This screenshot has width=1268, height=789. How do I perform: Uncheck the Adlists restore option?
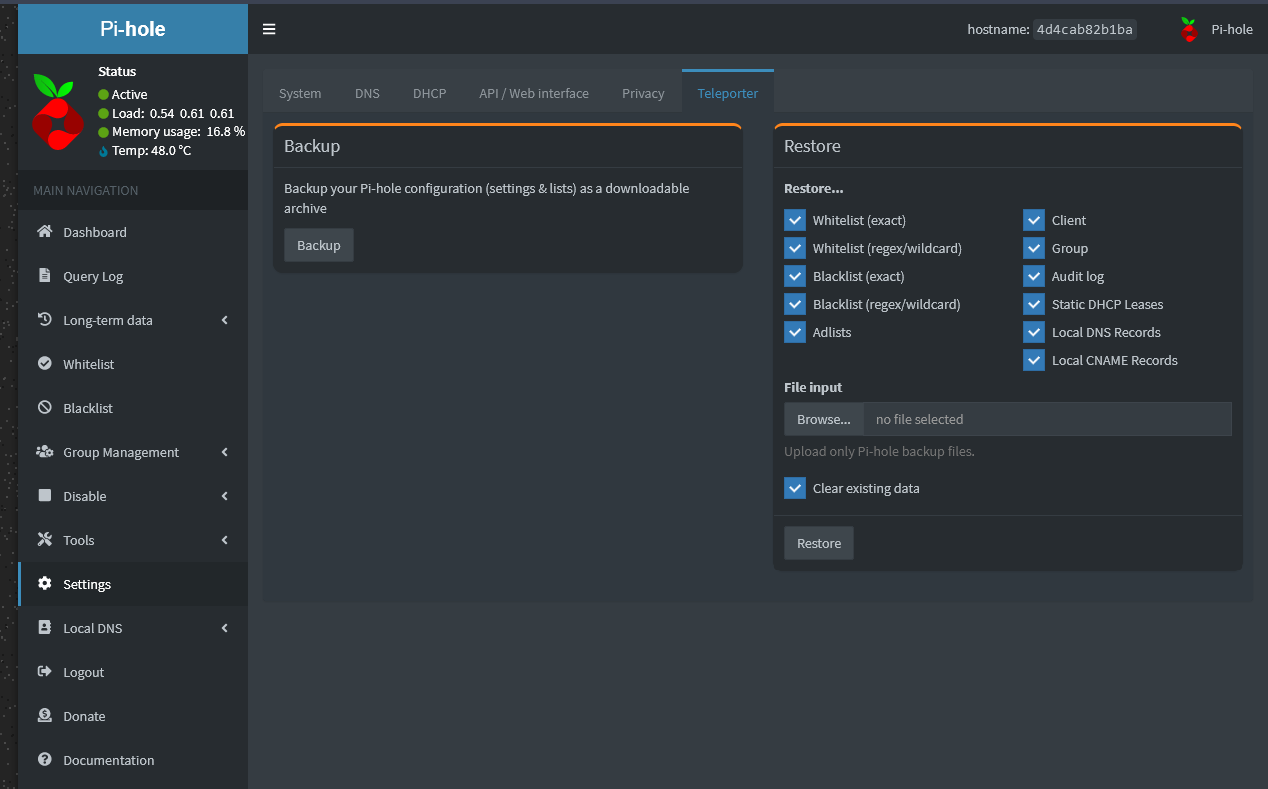click(795, 332)
